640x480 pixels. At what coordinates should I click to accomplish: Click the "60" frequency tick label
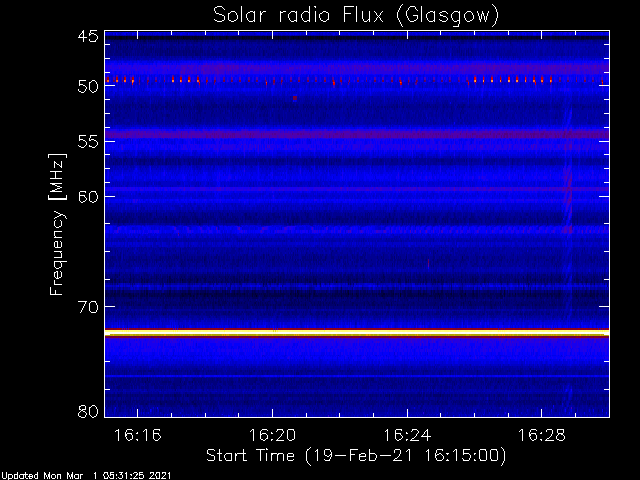click(x=88, y=197)
